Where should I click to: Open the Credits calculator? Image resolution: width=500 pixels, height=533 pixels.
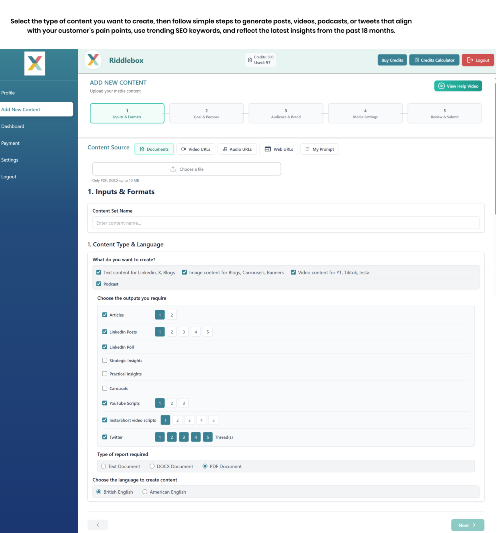pyautogui.click(x=434, y=60)
